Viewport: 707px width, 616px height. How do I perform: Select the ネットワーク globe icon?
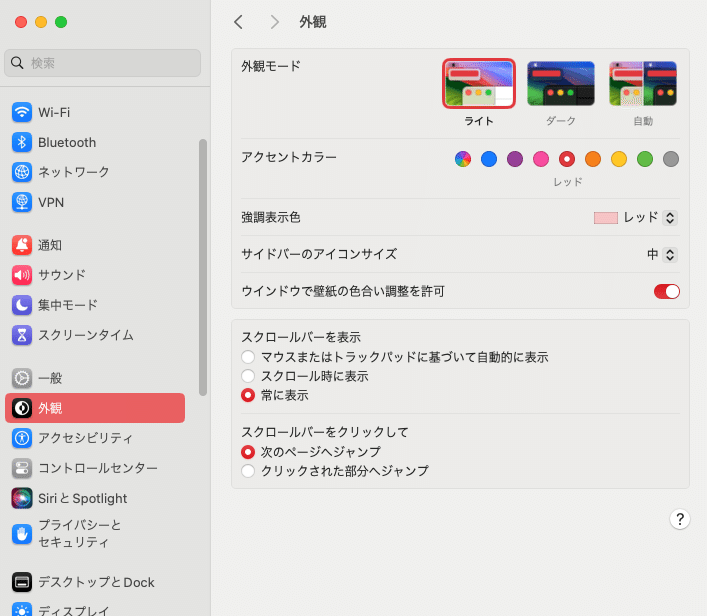[22, 172]
